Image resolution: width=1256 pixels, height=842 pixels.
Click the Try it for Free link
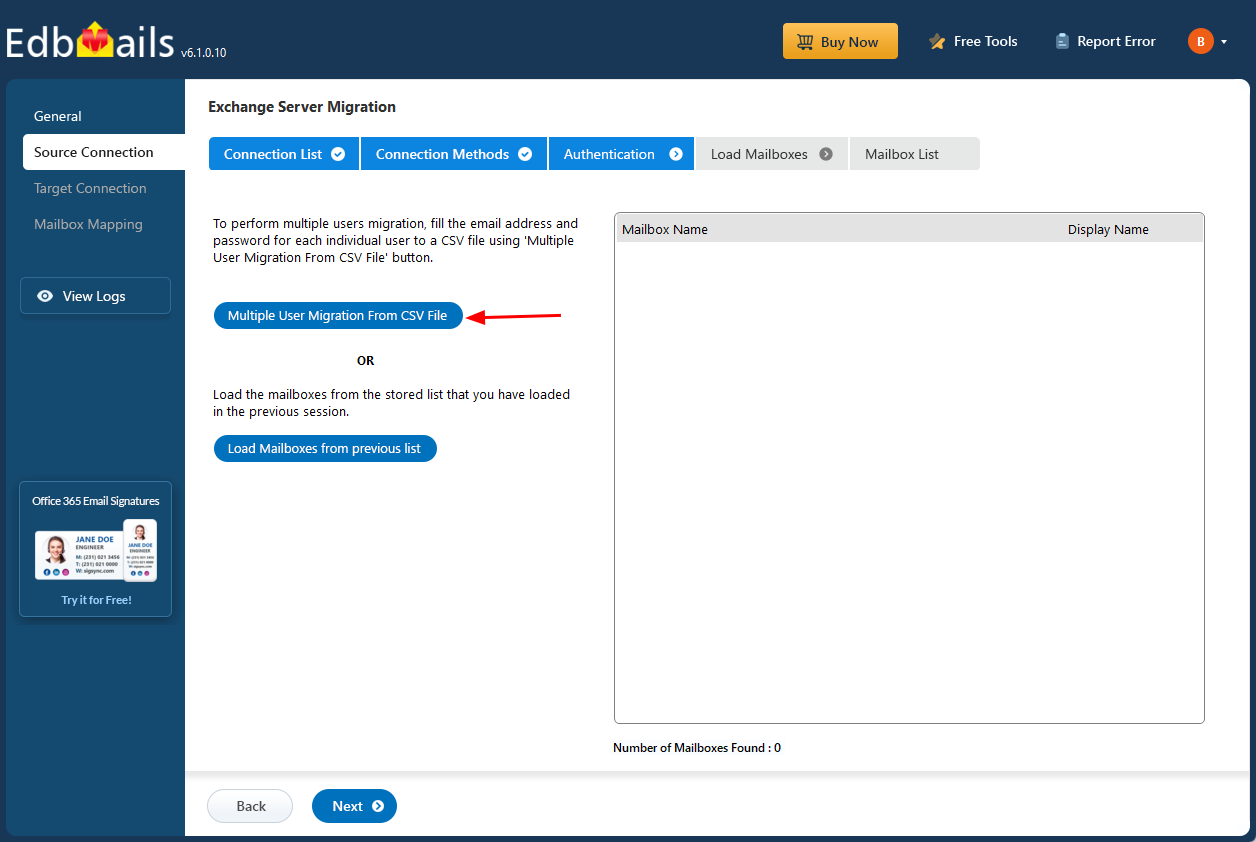(x=96, y=600)
